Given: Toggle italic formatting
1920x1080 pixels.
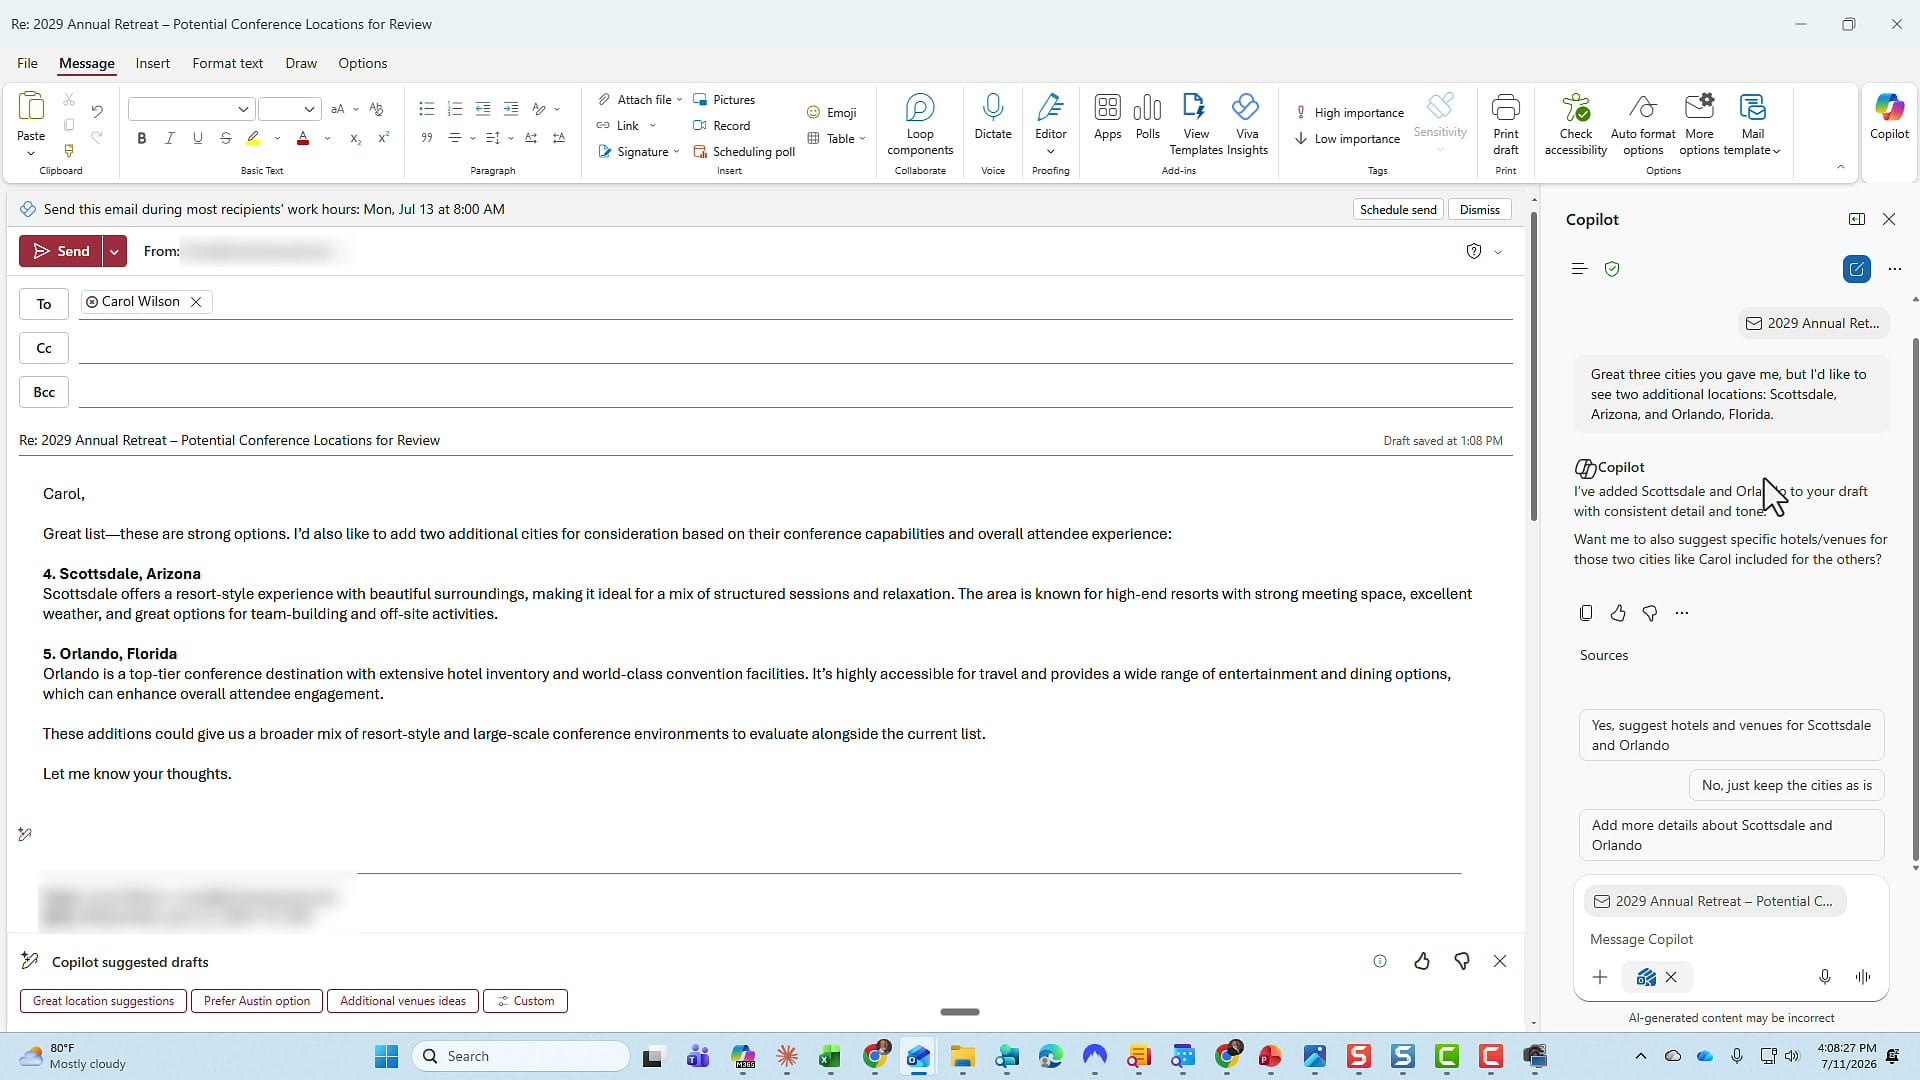Looking at the screenshot, I should (x=169, y=138).
